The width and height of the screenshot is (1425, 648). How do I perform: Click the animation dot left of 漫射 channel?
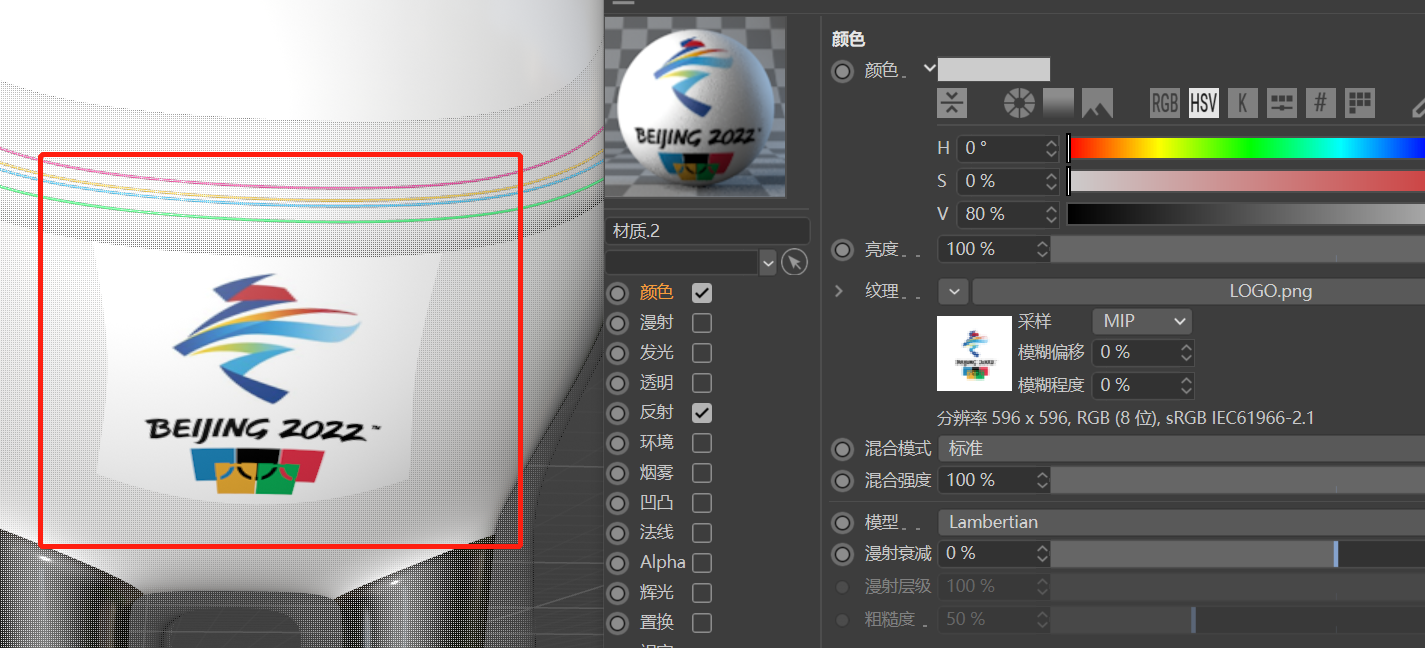618,323
